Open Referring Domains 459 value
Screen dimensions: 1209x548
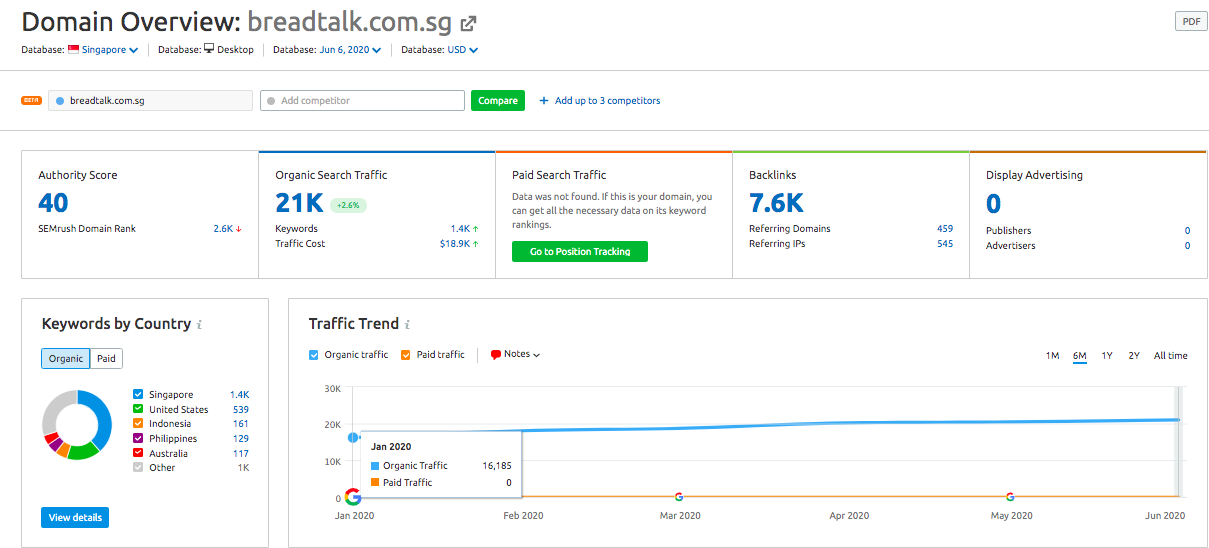coord(945,229)
